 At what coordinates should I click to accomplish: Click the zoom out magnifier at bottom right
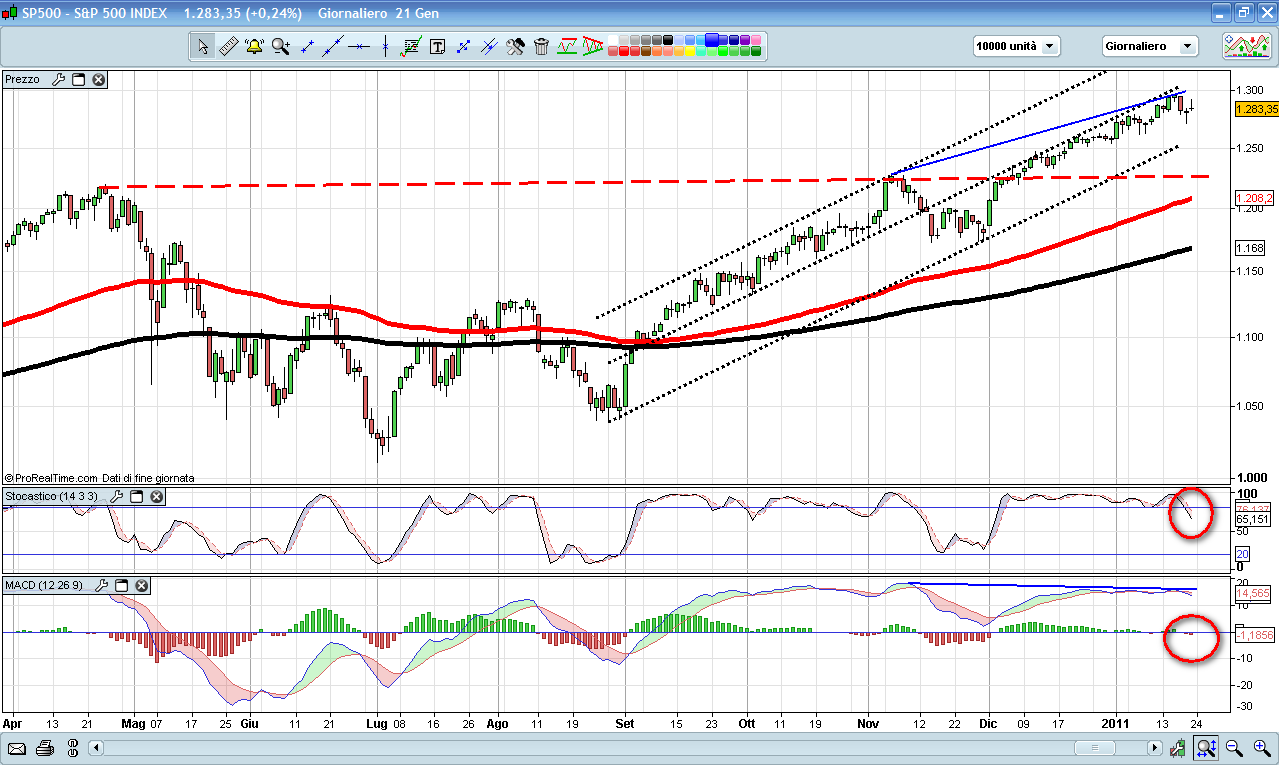(1234, 748)
